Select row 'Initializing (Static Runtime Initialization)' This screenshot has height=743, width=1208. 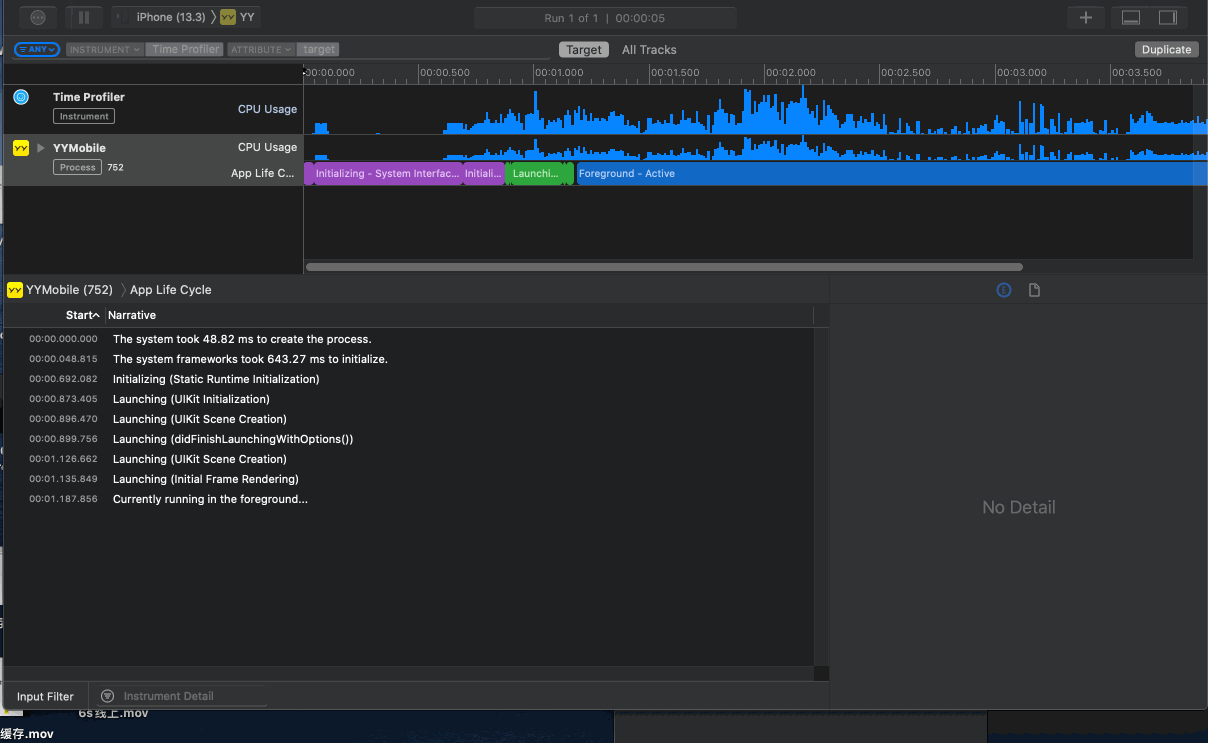tap(410, 379)
